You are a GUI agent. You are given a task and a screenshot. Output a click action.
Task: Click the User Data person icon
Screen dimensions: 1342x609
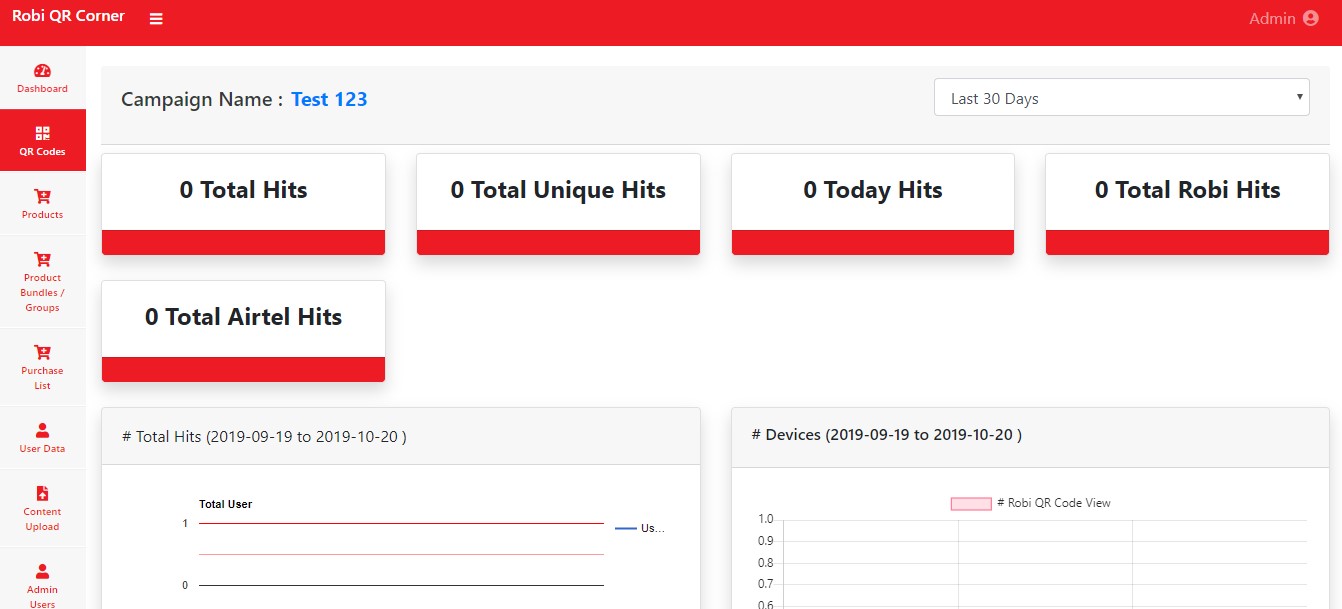42,430
